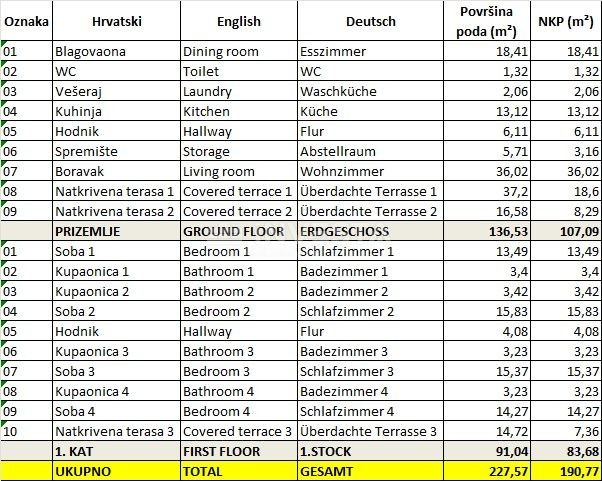602x481 pixels.
Task: Select the "Living room" cell
Action: [220, 171]
